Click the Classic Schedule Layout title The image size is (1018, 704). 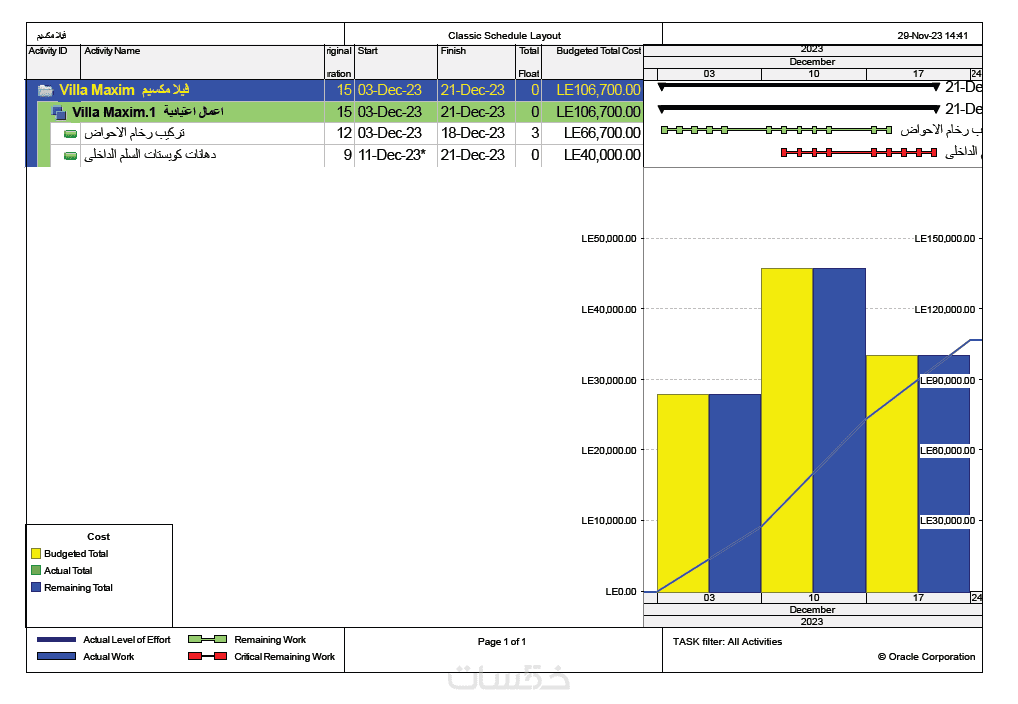coord(504,36)
